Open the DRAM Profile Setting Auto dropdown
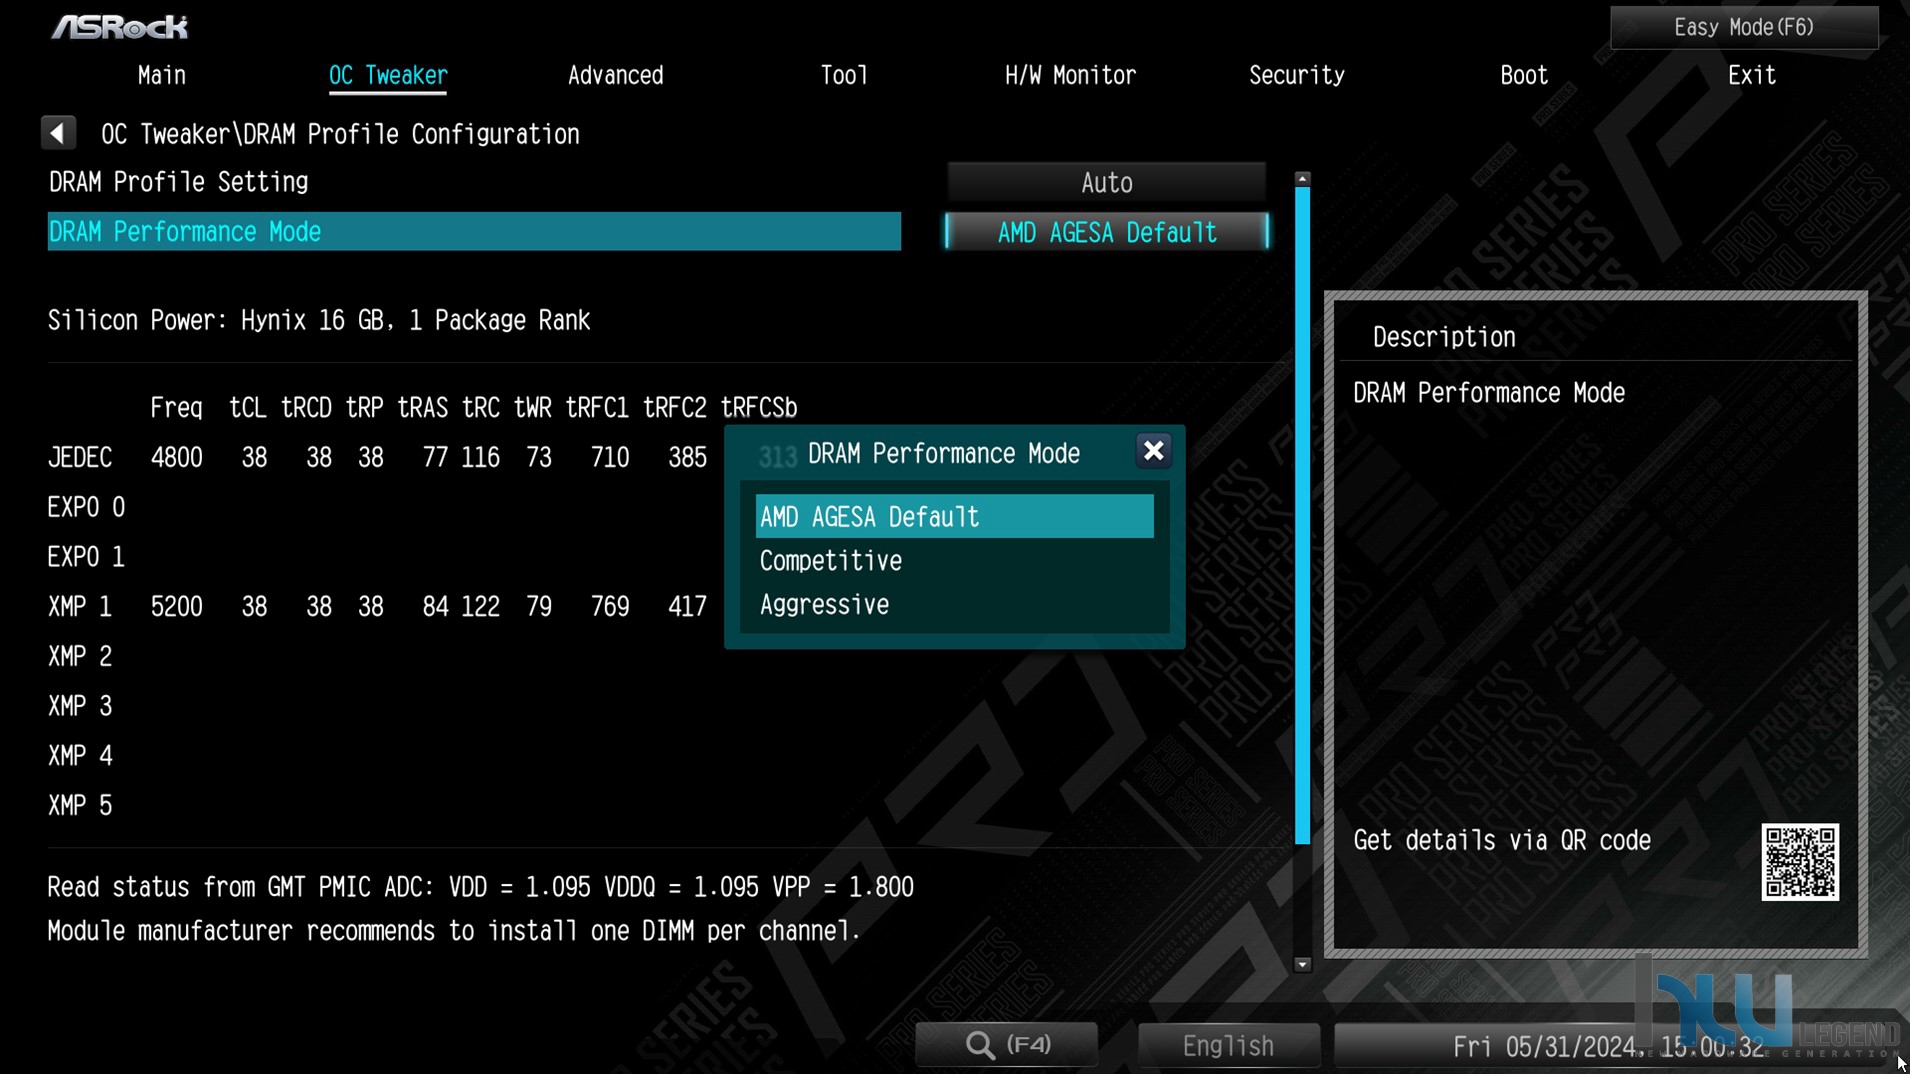The height and width of the screenshot is (1074, 1910). pos(1106,183)
